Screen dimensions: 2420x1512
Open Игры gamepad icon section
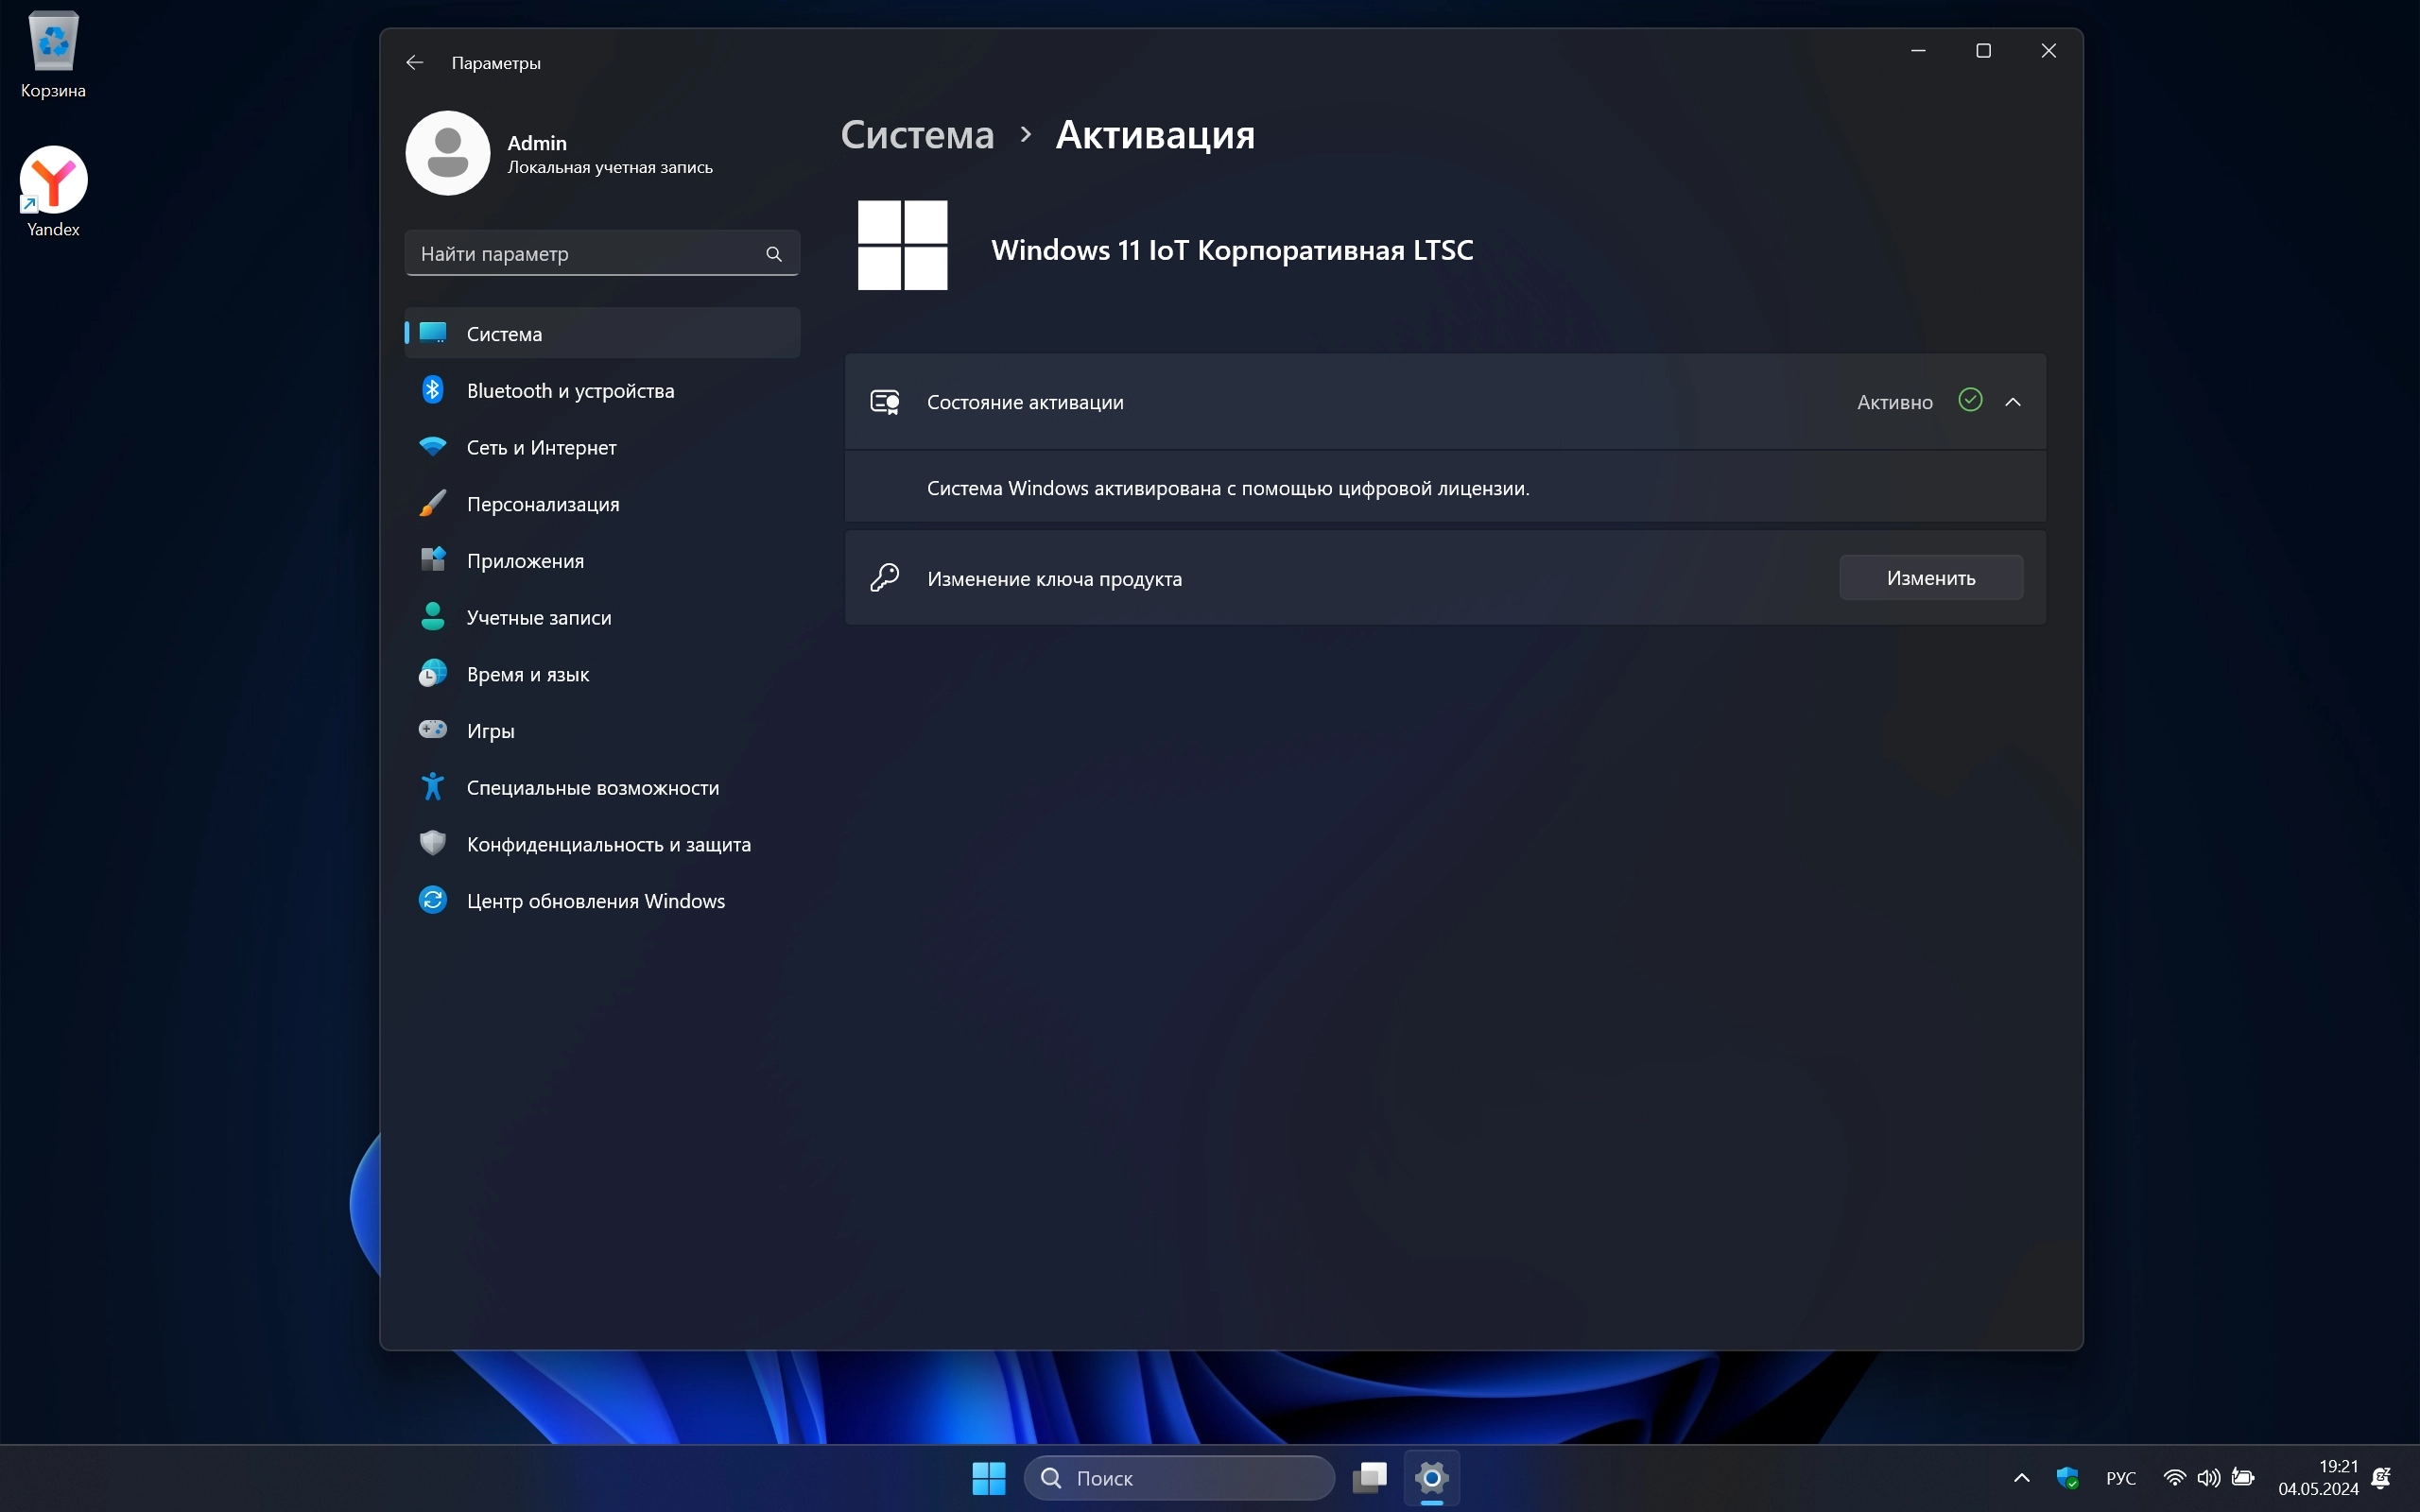(432, 730)
